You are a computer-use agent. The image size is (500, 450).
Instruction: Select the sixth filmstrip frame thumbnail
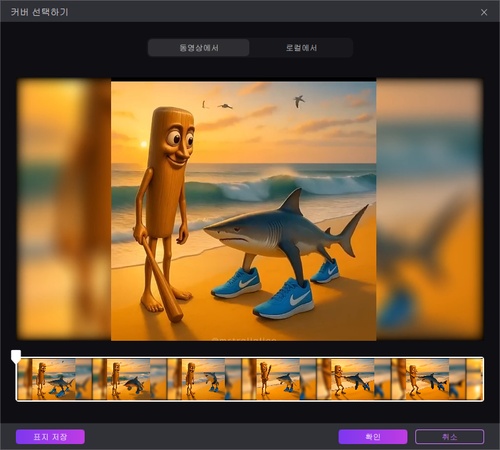point(428,379)
